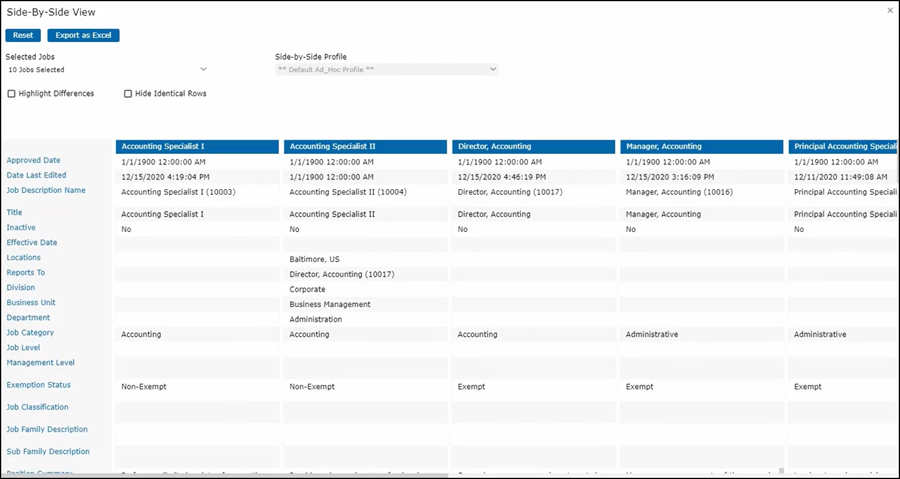This screenshot has width=900, height=479.
Task: Click the Reset button
Action: pos(23,35)
